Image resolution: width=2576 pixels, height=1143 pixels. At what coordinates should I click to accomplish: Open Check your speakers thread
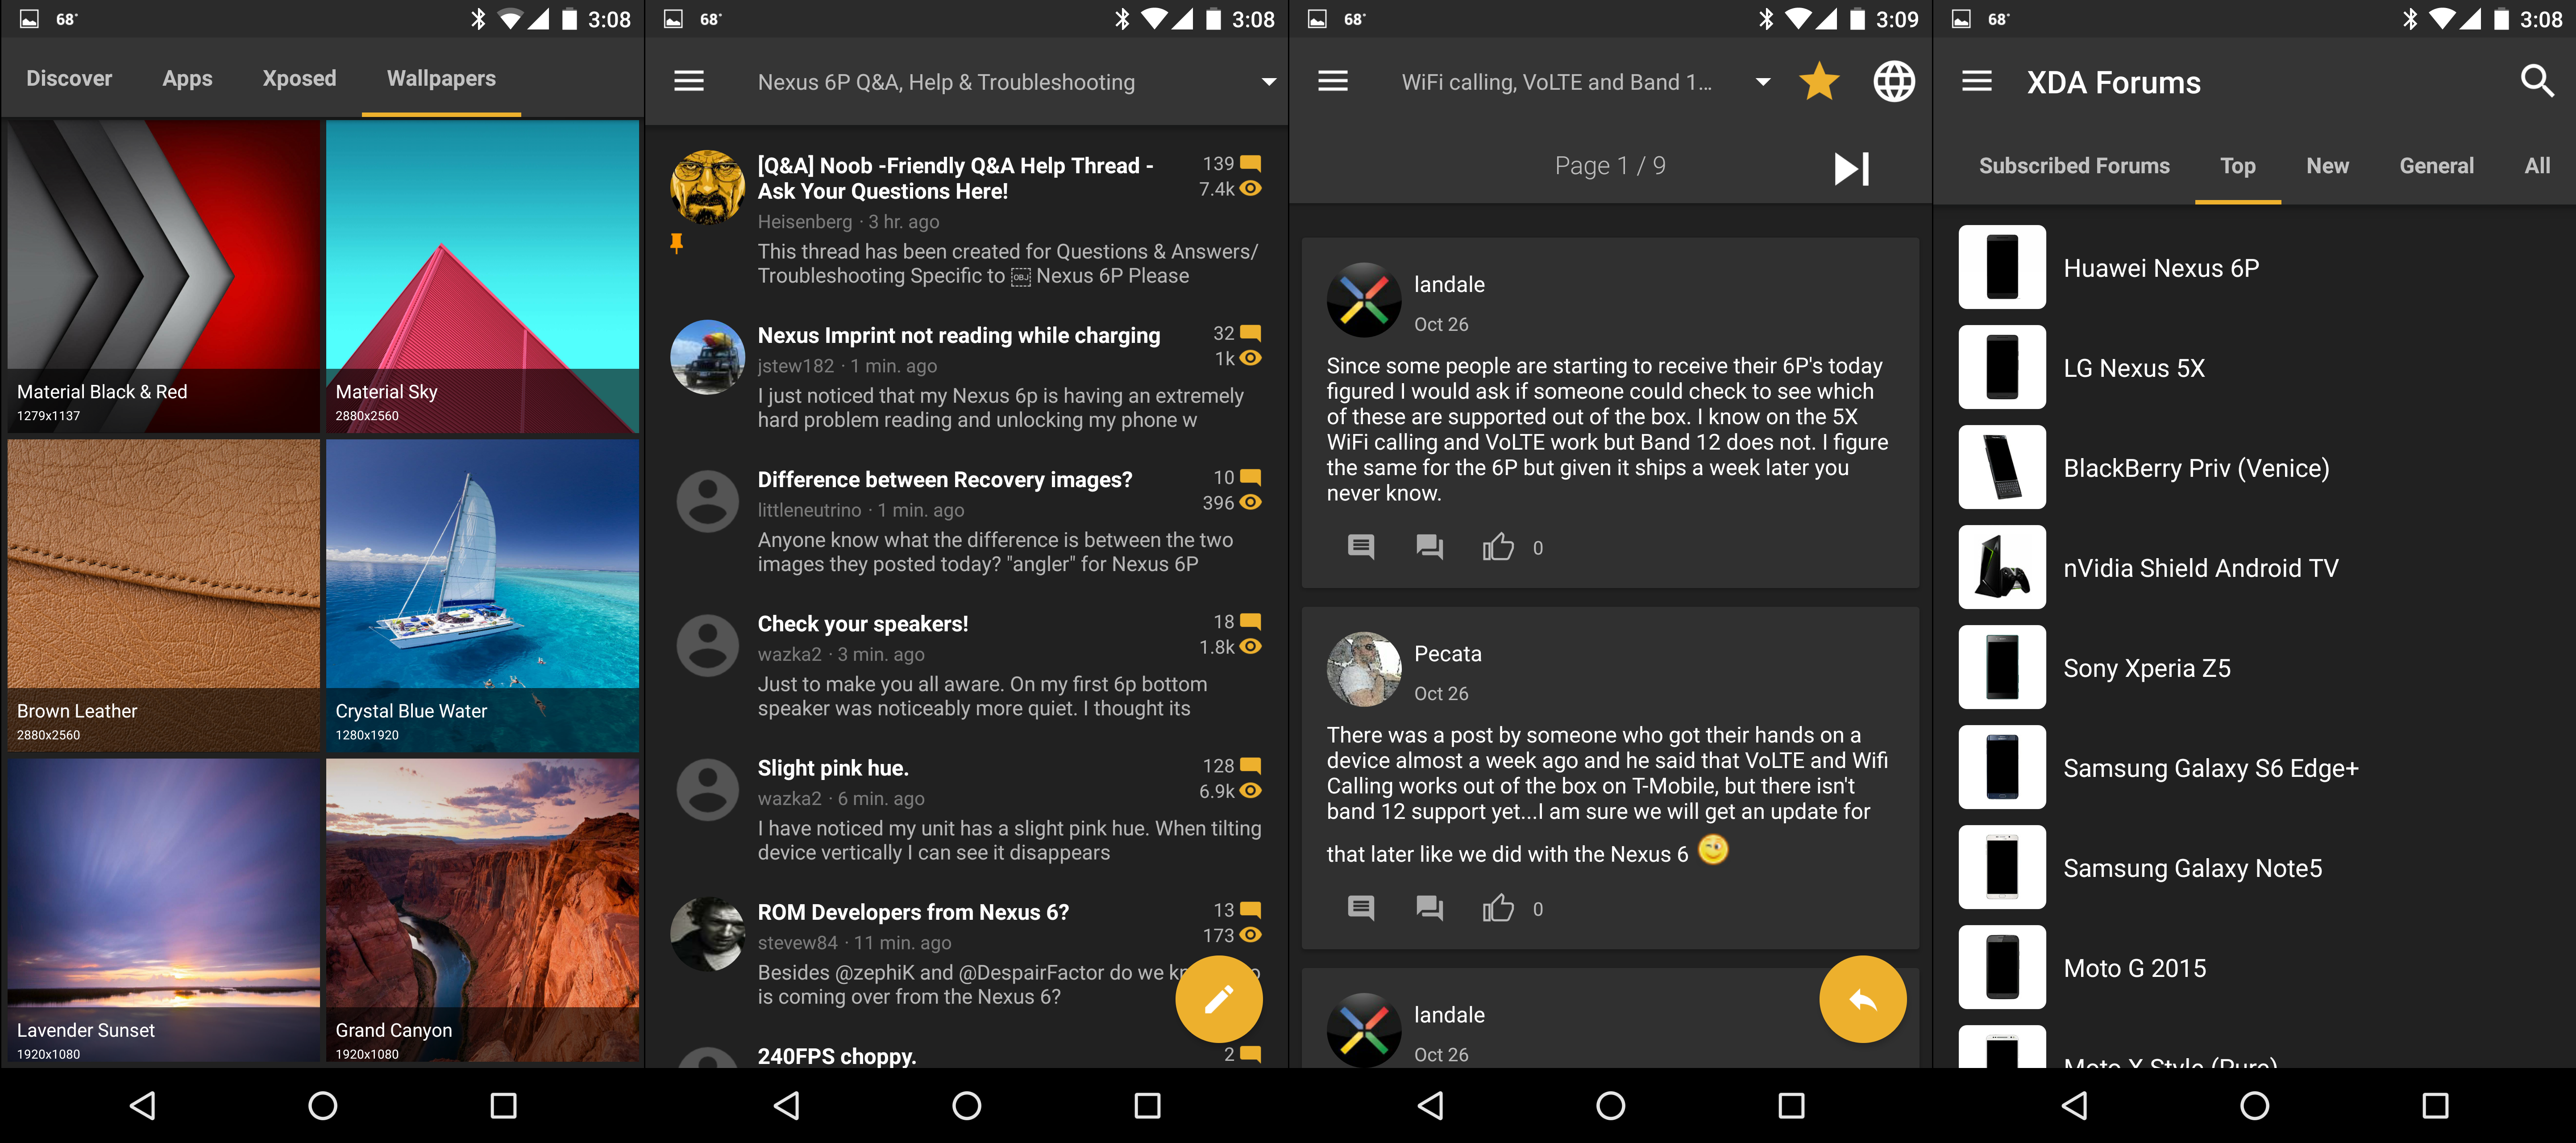pos(966,664)
